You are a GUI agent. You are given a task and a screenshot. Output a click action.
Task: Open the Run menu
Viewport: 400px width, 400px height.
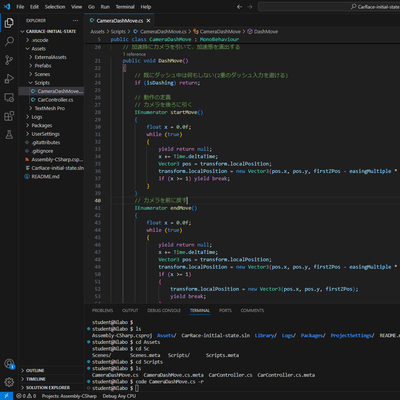pos(105,7)
